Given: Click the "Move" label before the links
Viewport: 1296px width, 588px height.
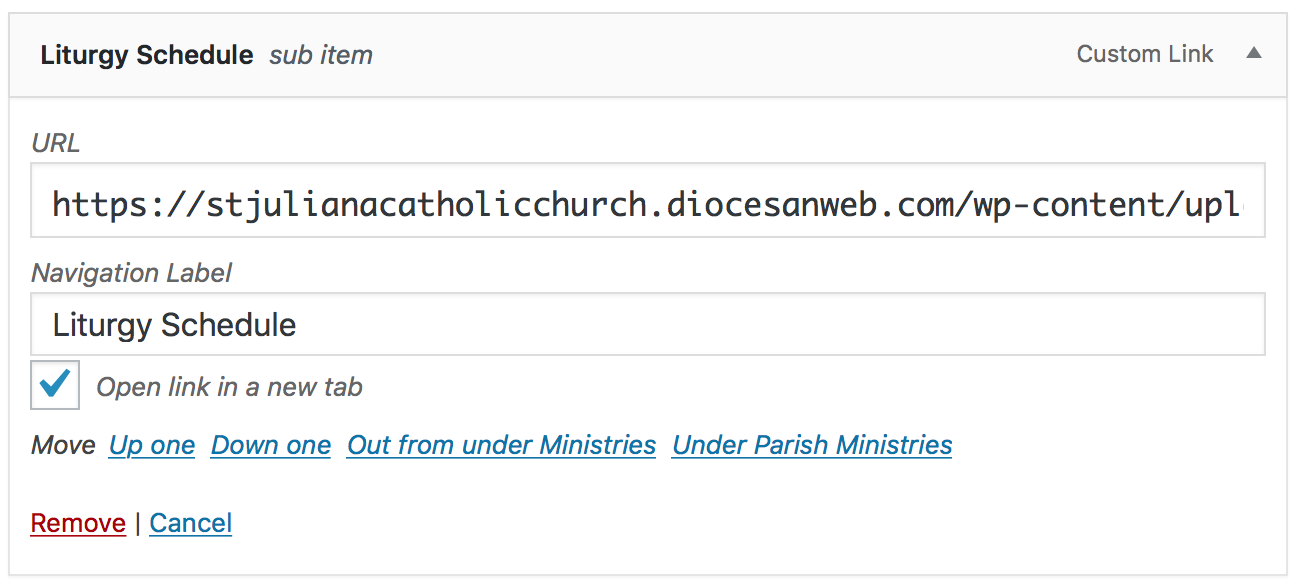Looking at the screenshot, I should pos(64,445).
